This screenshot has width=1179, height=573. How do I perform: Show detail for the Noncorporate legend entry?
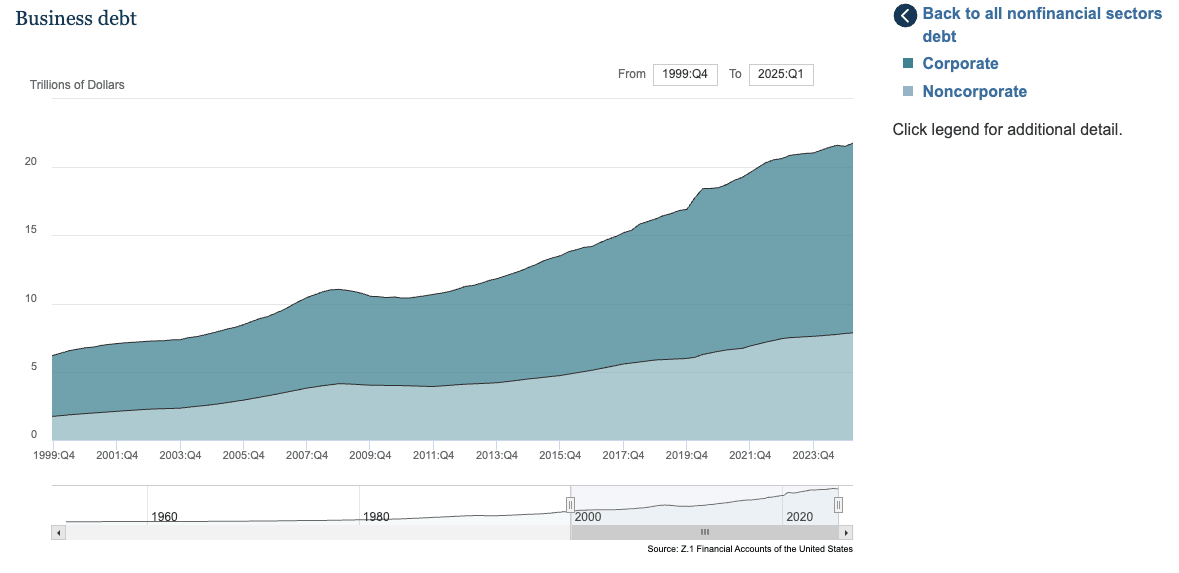(x=974, y=92)
